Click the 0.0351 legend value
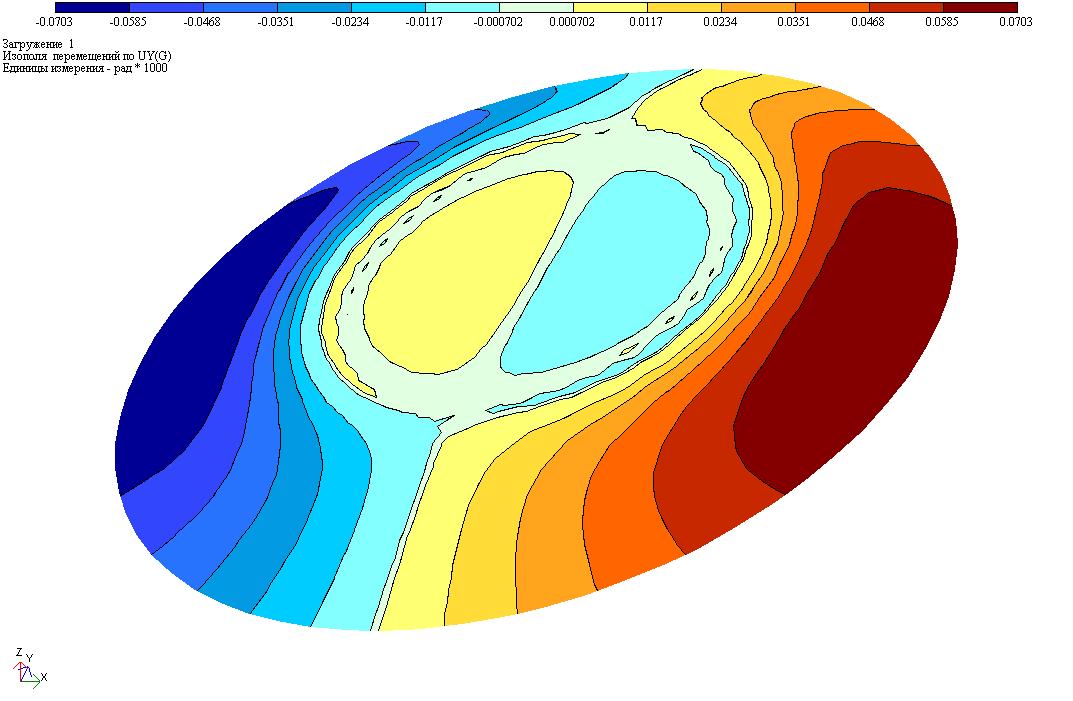This screenshot has width=1073, height=701. pyautogui.click(x=794, y=22)
